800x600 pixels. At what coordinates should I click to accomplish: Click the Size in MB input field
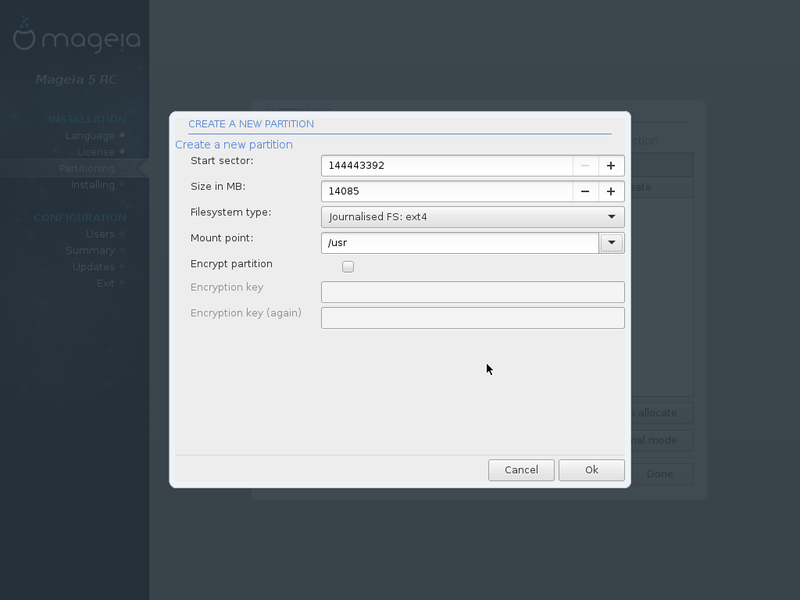(447, 191)
